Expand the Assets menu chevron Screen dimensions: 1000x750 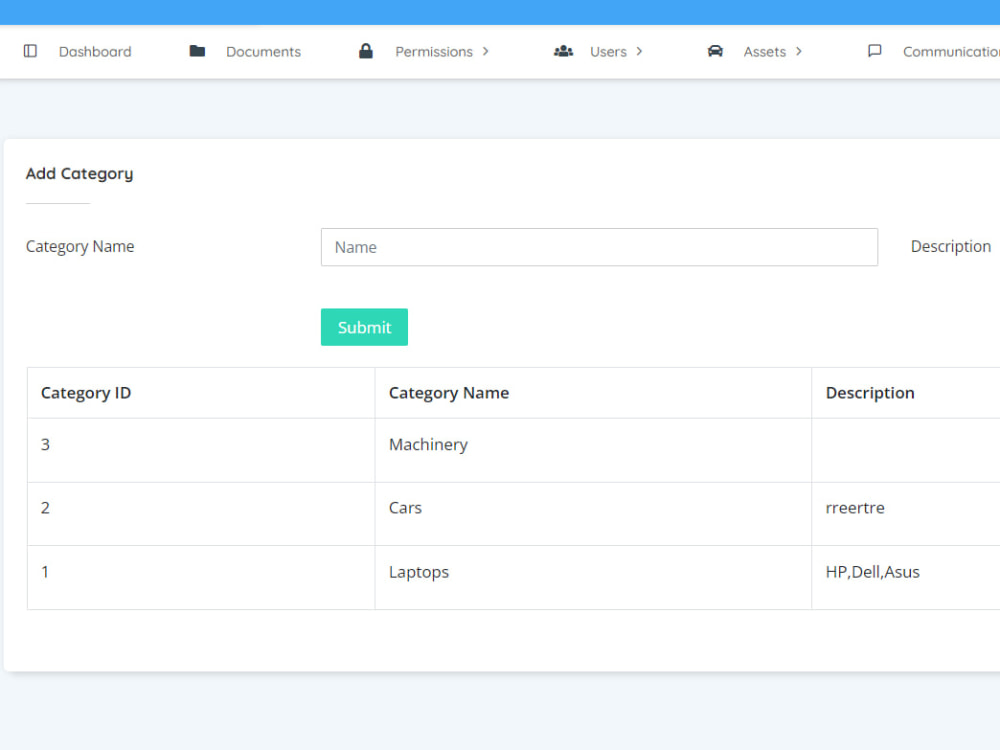pos(798,51)
